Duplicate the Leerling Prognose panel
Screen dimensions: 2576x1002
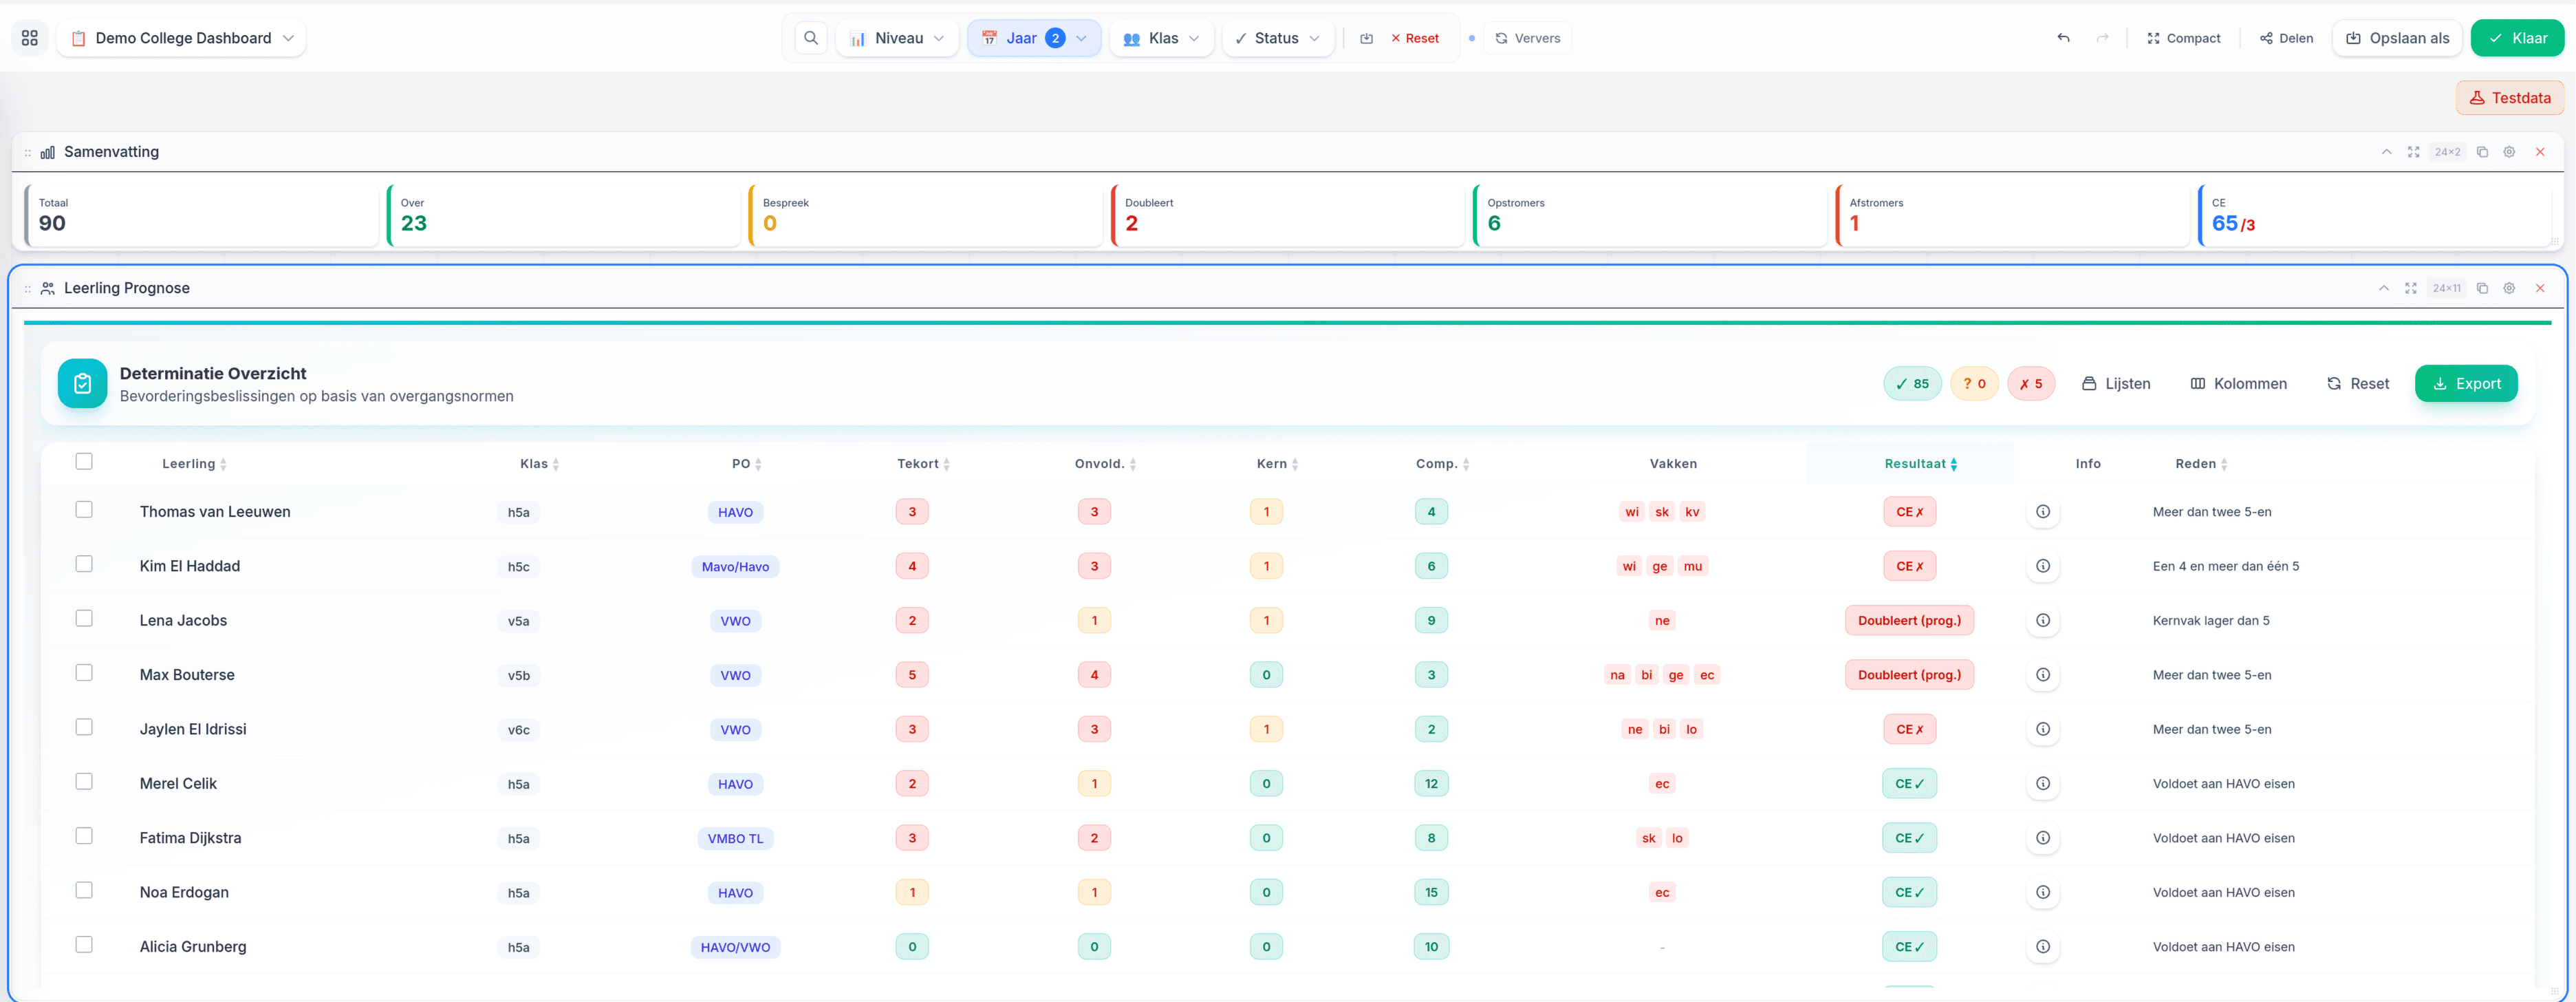click(x=2481, y=288)
